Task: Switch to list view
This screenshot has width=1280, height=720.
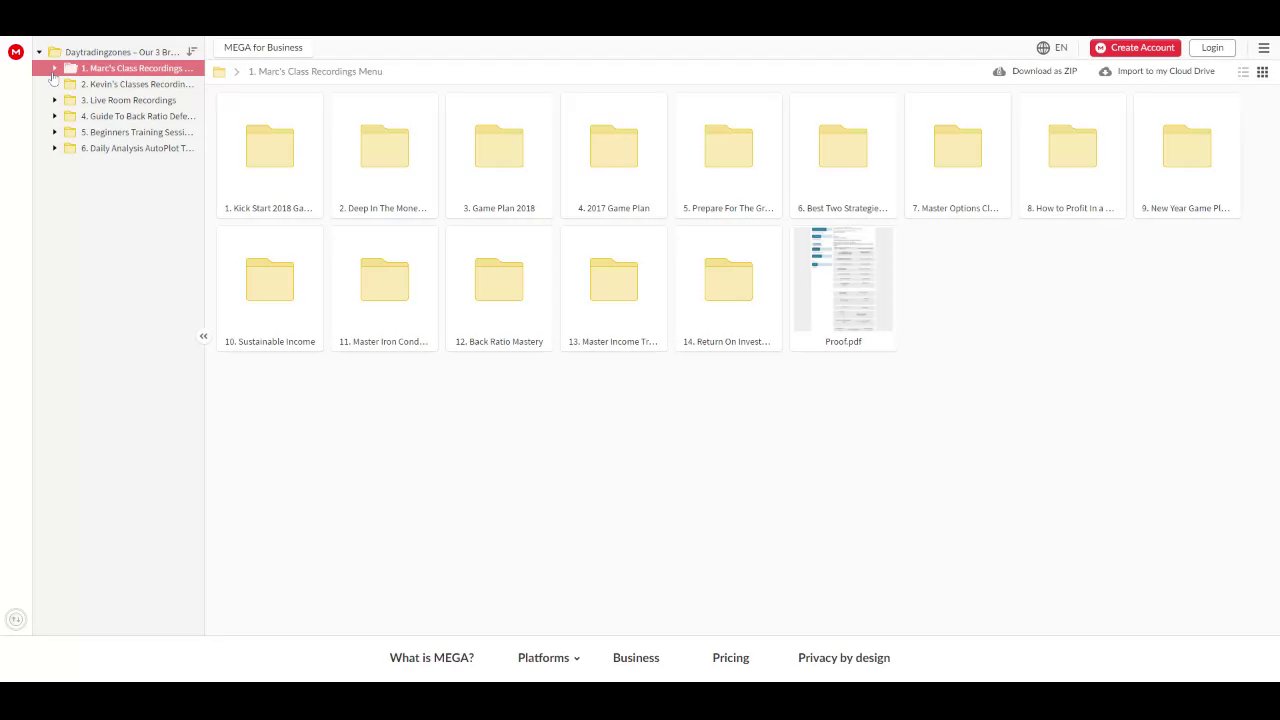Action: click(1243, 72)
